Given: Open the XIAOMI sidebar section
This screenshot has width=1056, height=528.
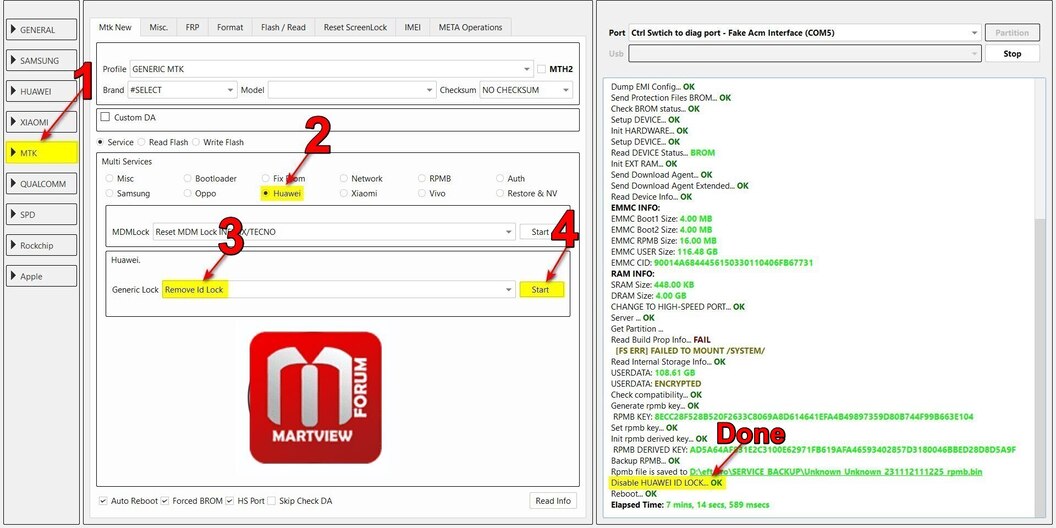Looking at the screenshot, I should [41, 123].
